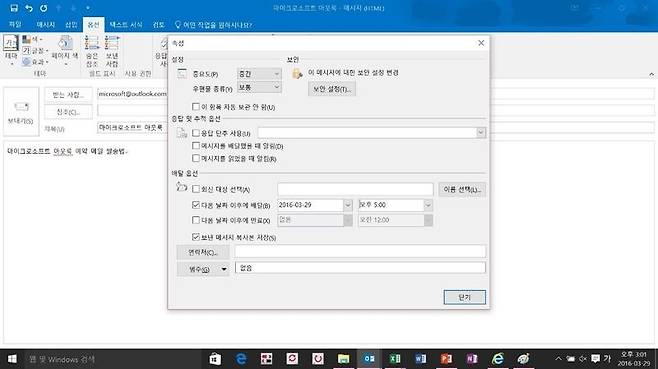The width and height of the screenshot is (658, 369).
Task: Toggle the Bcc field (숨은 참조) ribbon icon
Action: pos(92,43)
